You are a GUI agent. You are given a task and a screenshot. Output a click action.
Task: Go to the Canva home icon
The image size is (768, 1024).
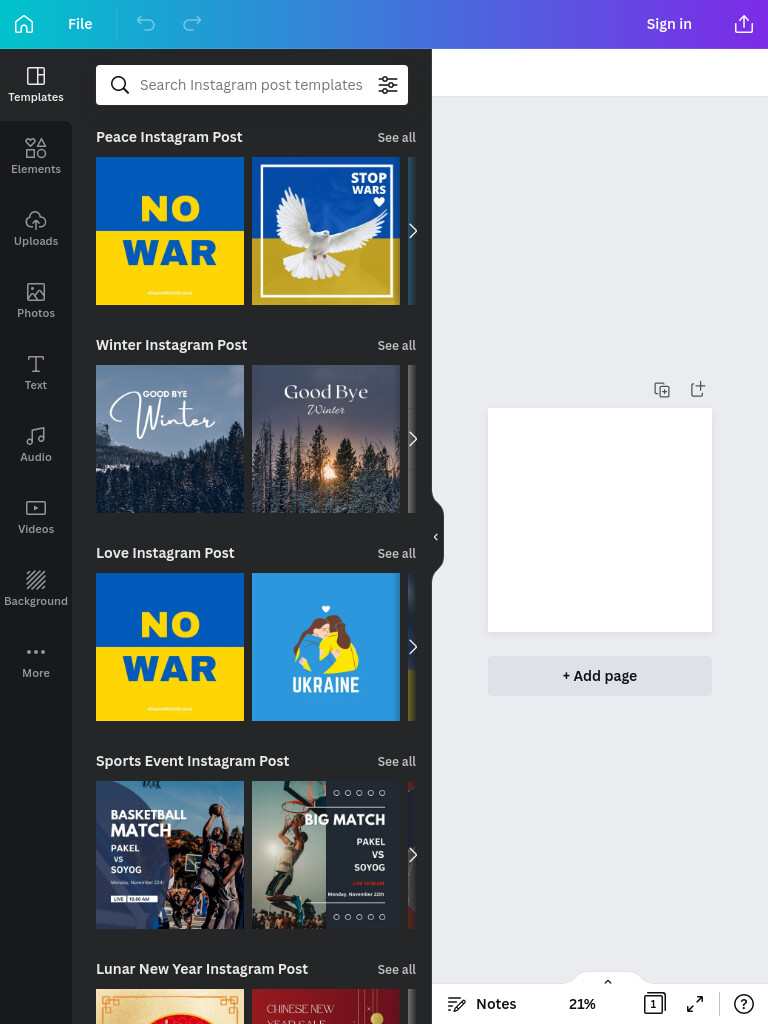pyautogui.click(x=24, y=24)
